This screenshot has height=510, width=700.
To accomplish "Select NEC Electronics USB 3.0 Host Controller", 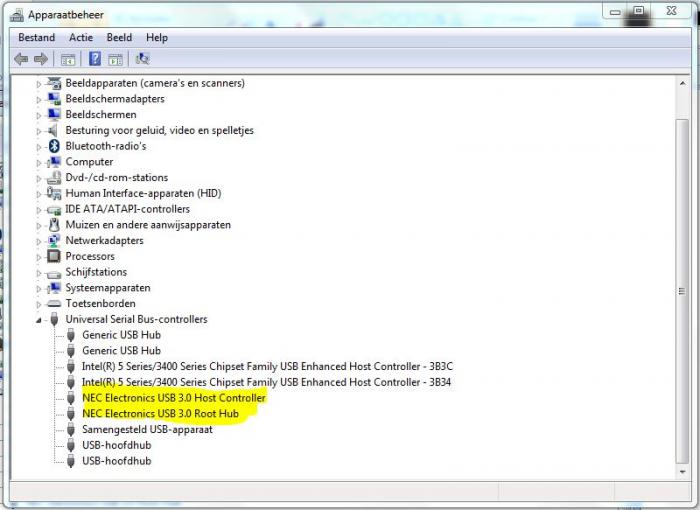I will pyautogui.click(x=174, y=397).
